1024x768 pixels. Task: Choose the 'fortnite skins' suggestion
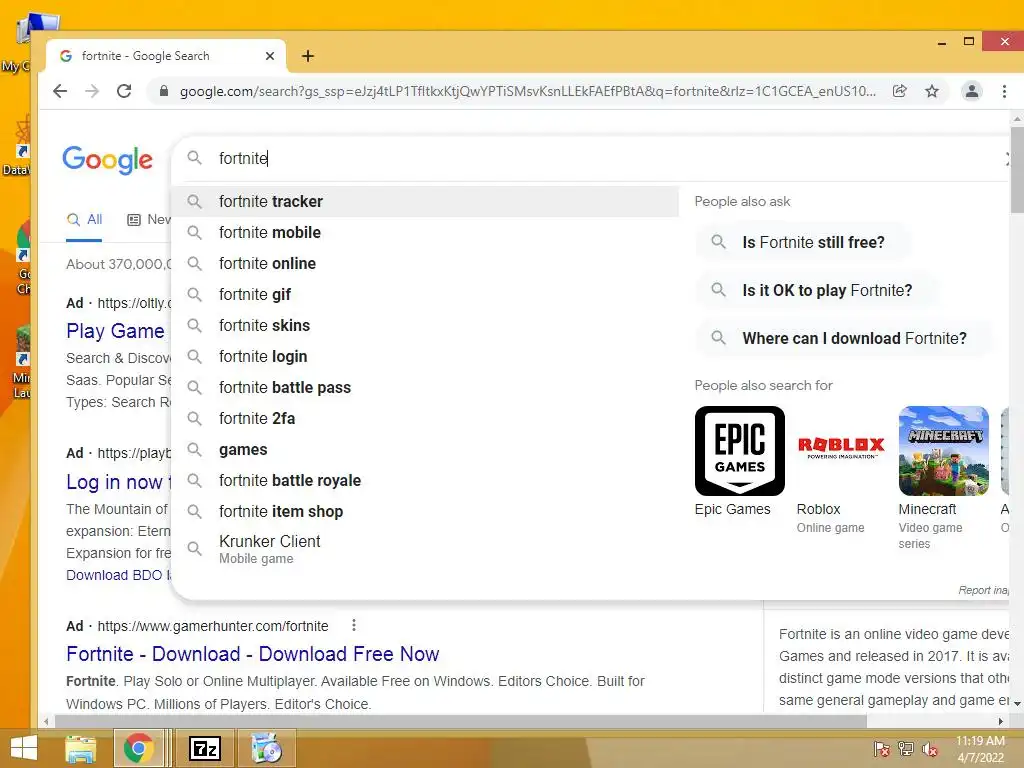coord(425,325)
